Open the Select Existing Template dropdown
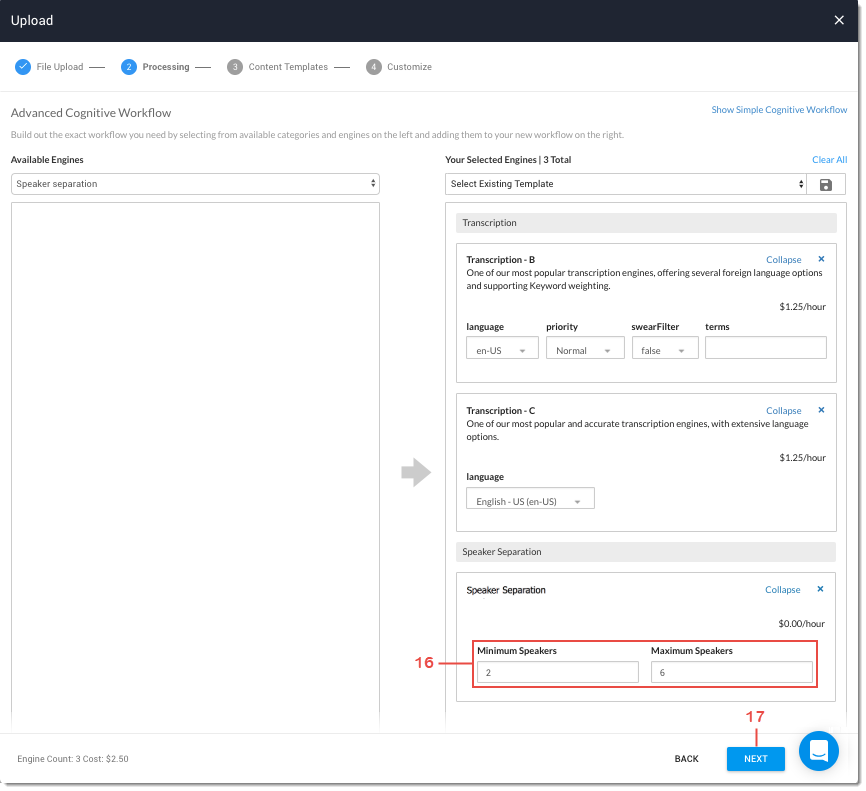 coord(625,184)
